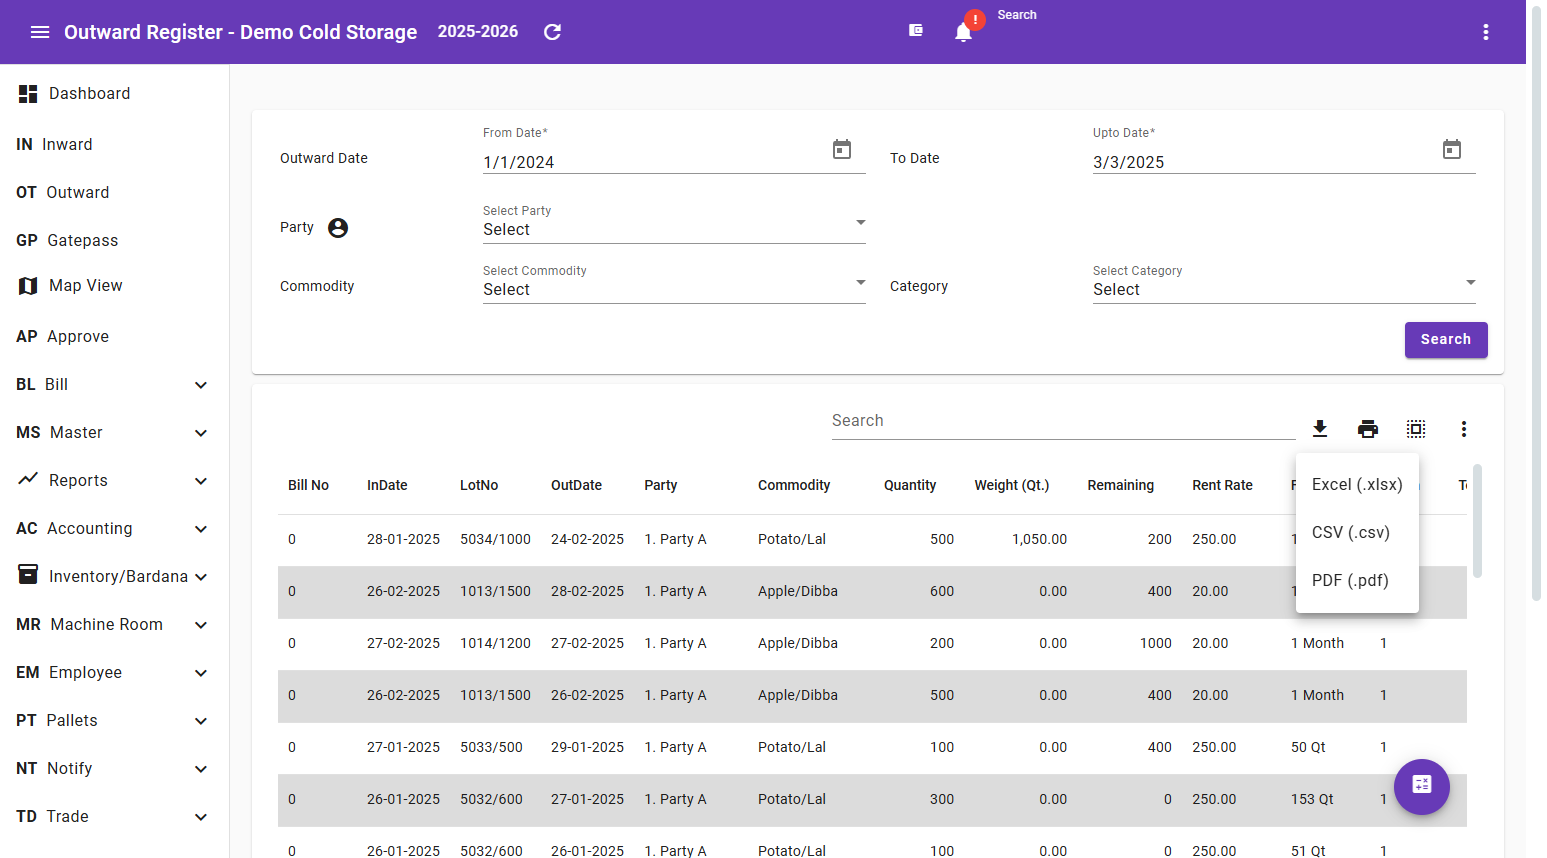Open the hamburger navigation menu
Viewport: 1547px width, 858px height.
click(39, 31)
